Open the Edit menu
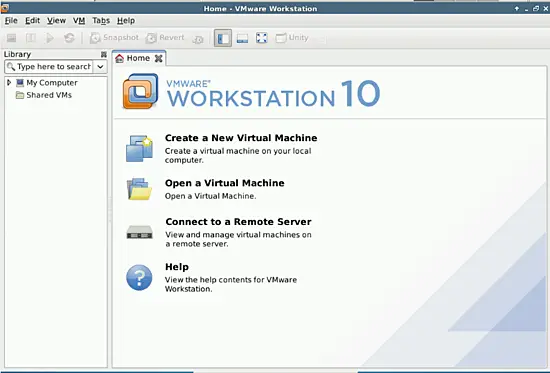The image size is (550, 373). click(32, 21)
